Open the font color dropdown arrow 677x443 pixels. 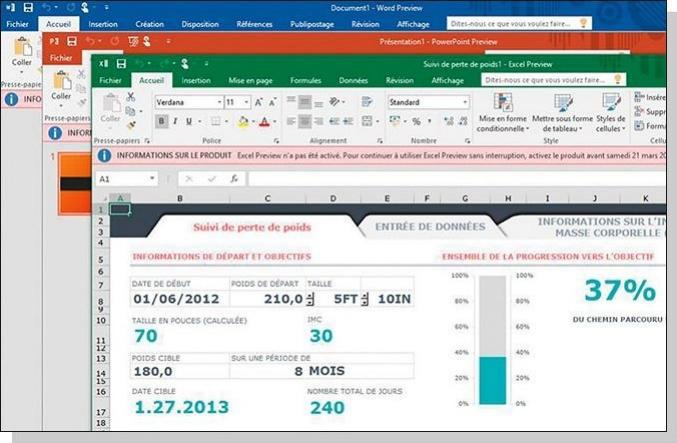coord(275,122)
